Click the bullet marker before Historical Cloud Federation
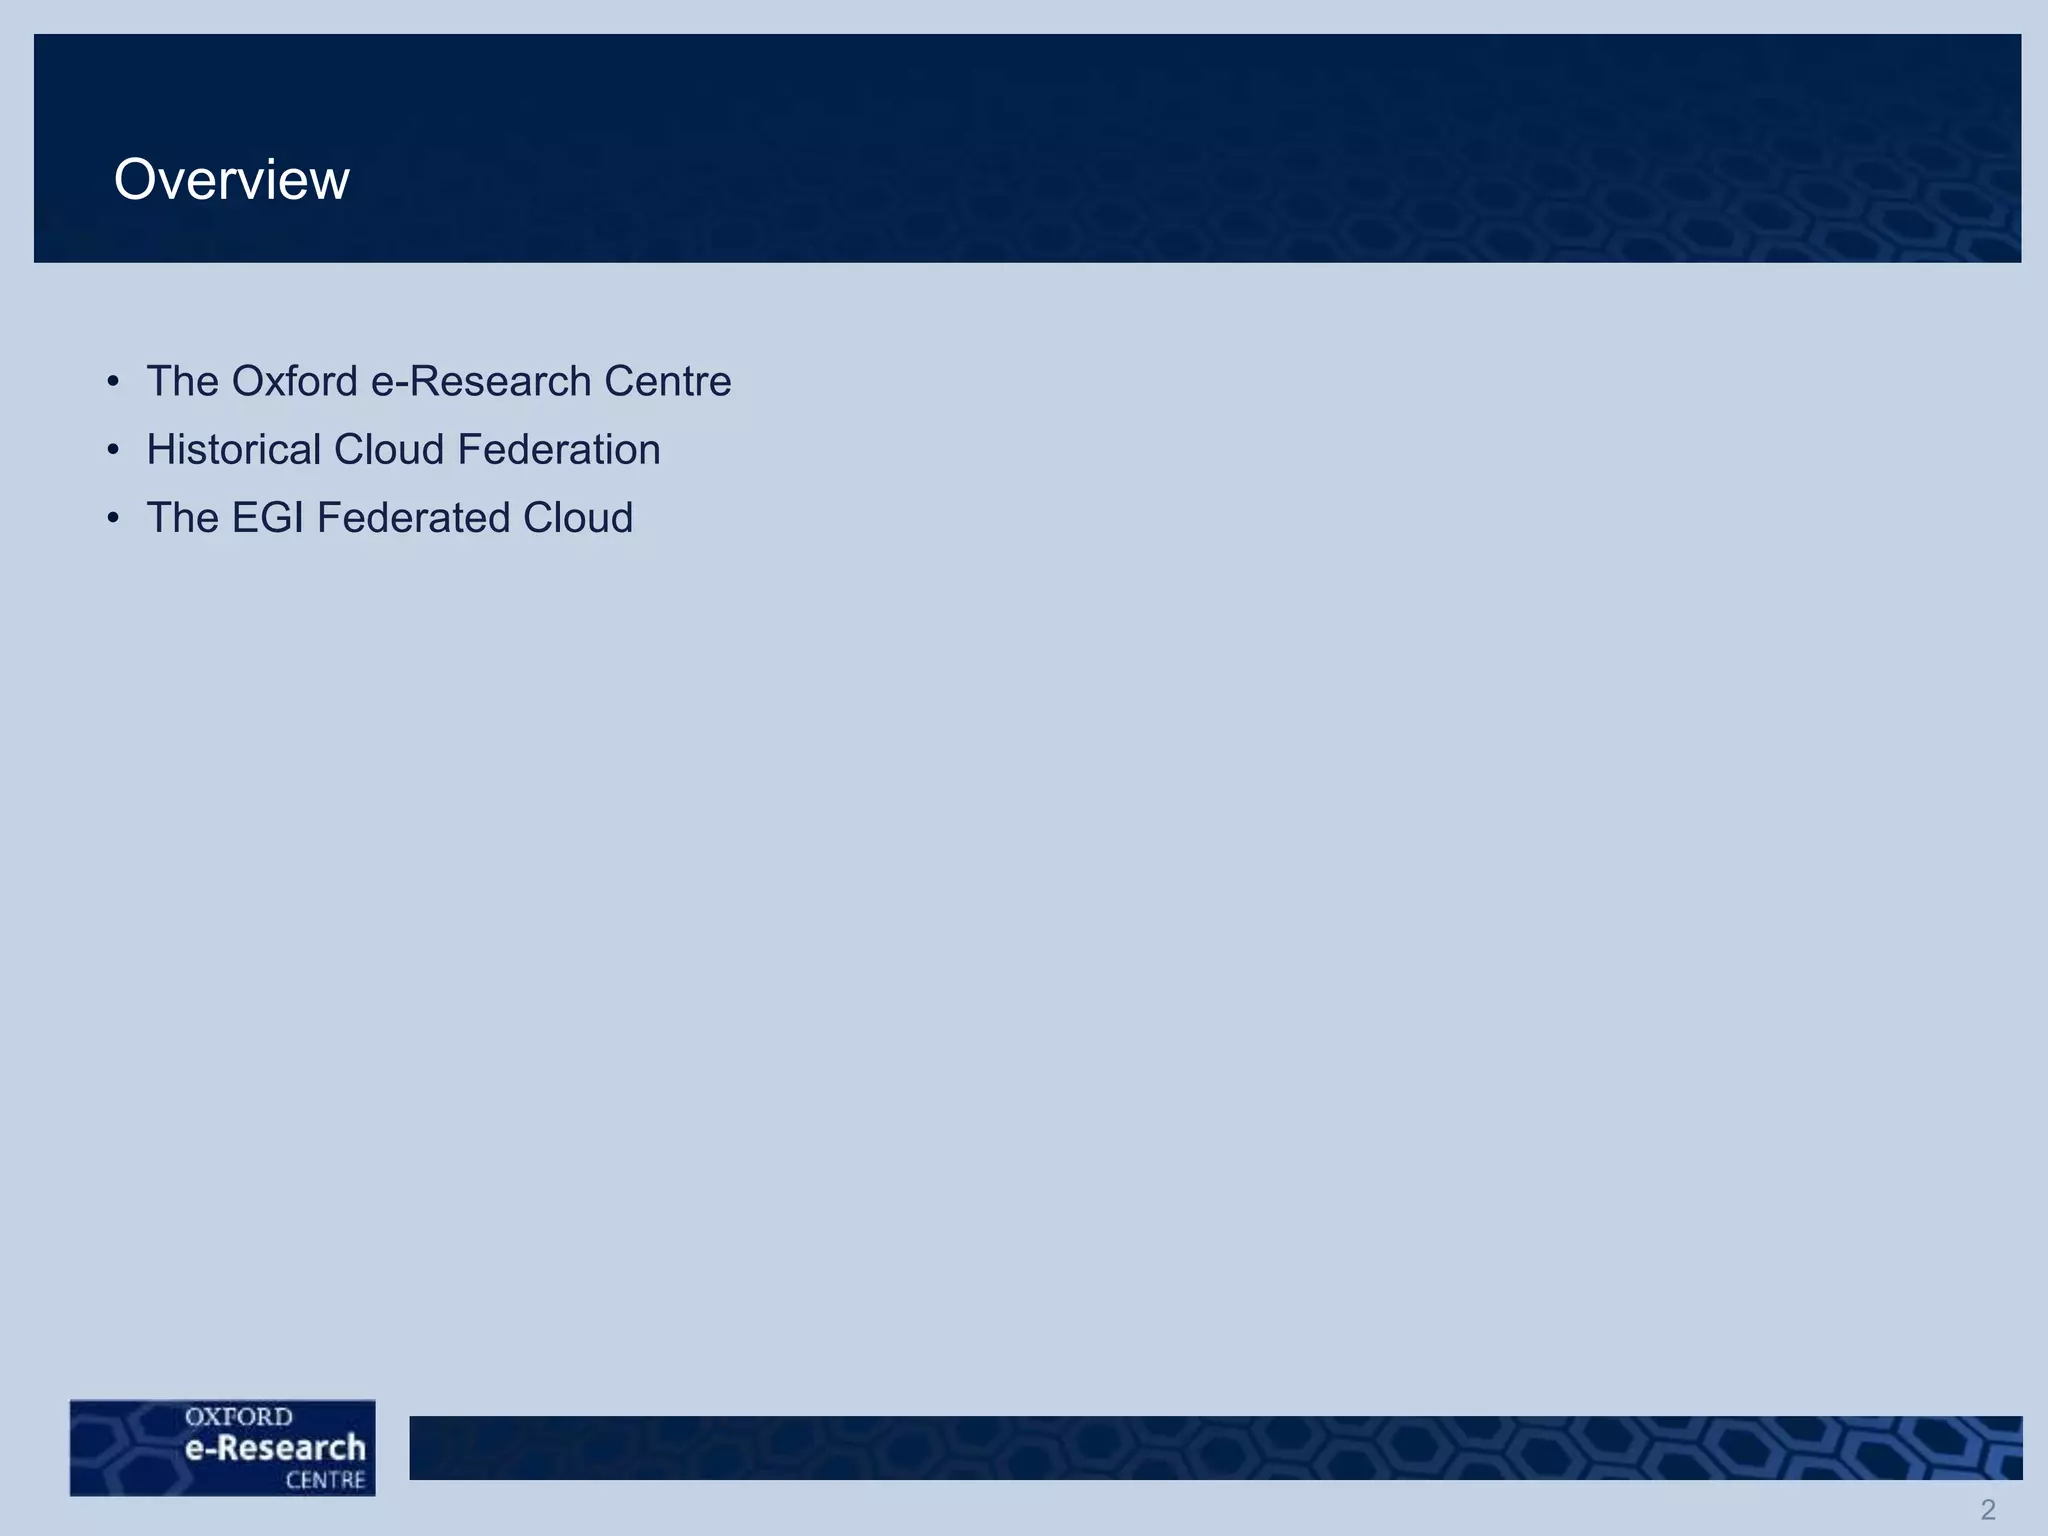 point(114,450)
